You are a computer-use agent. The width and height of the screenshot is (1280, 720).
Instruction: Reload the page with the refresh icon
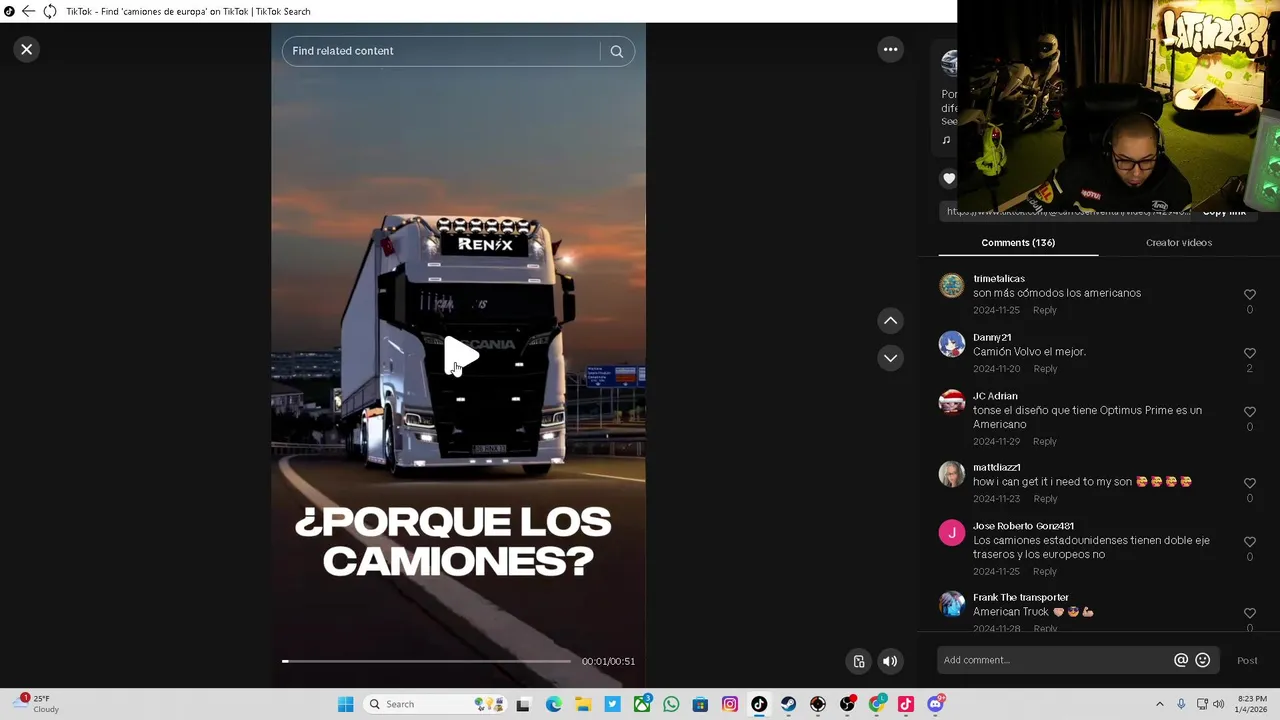tap(49, 11)
